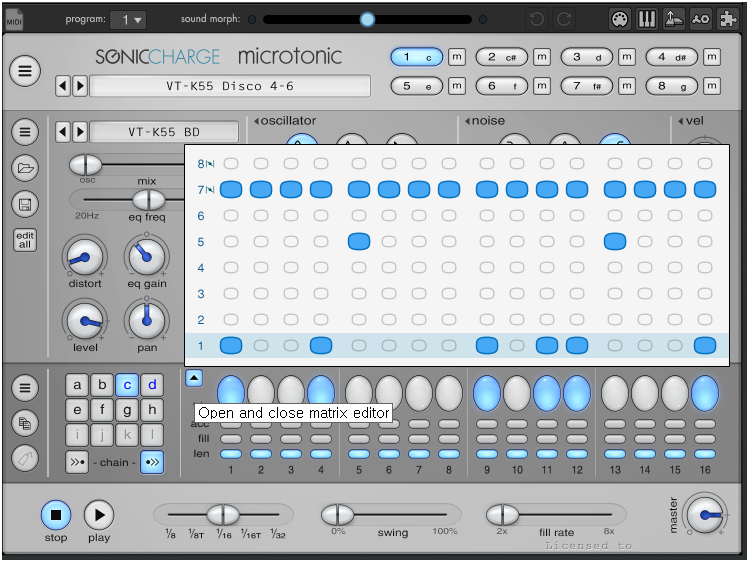
Task: Toggle the chain end button right of chain
Action: [x=152, y=462]
